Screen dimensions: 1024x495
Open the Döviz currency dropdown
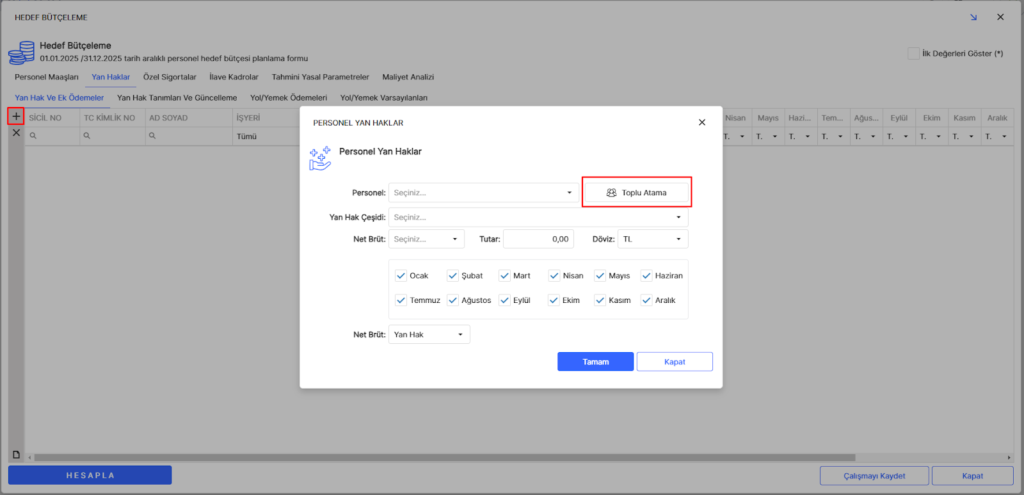653,239
